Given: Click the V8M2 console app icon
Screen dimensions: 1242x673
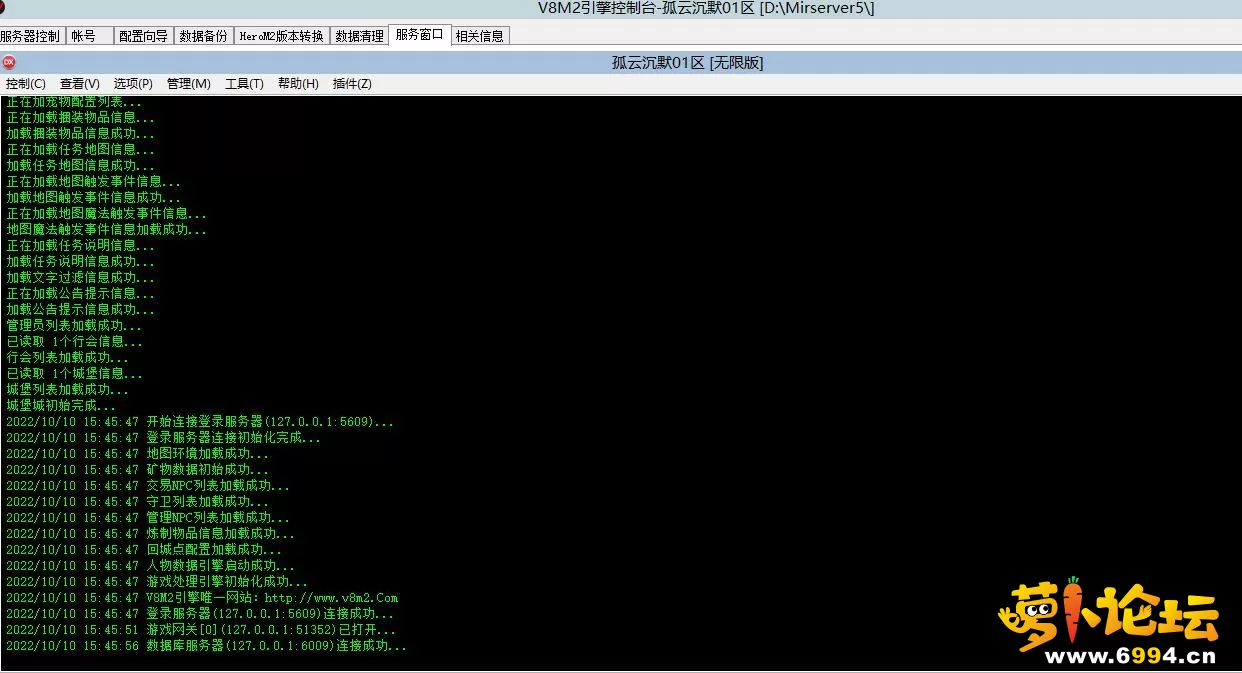Looking at the screenshot, I should coord(3,8).
